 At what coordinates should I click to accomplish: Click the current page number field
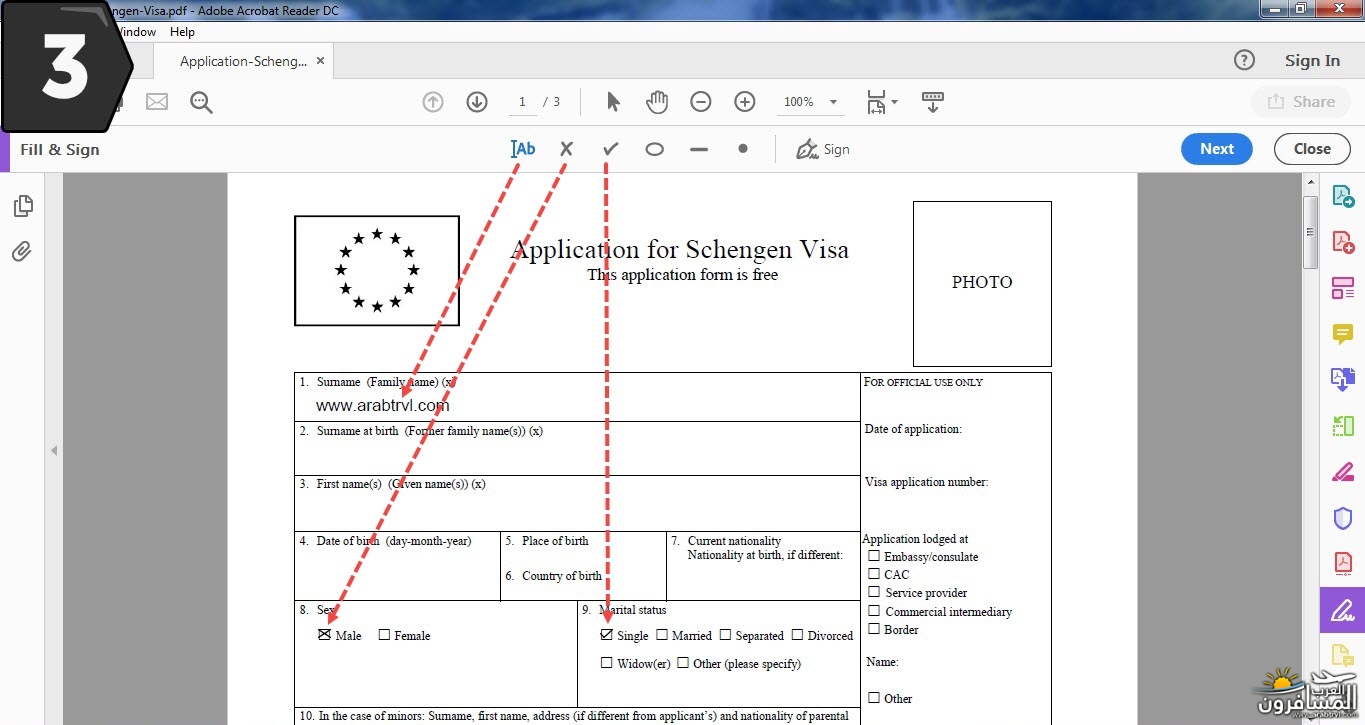point(521,102)
